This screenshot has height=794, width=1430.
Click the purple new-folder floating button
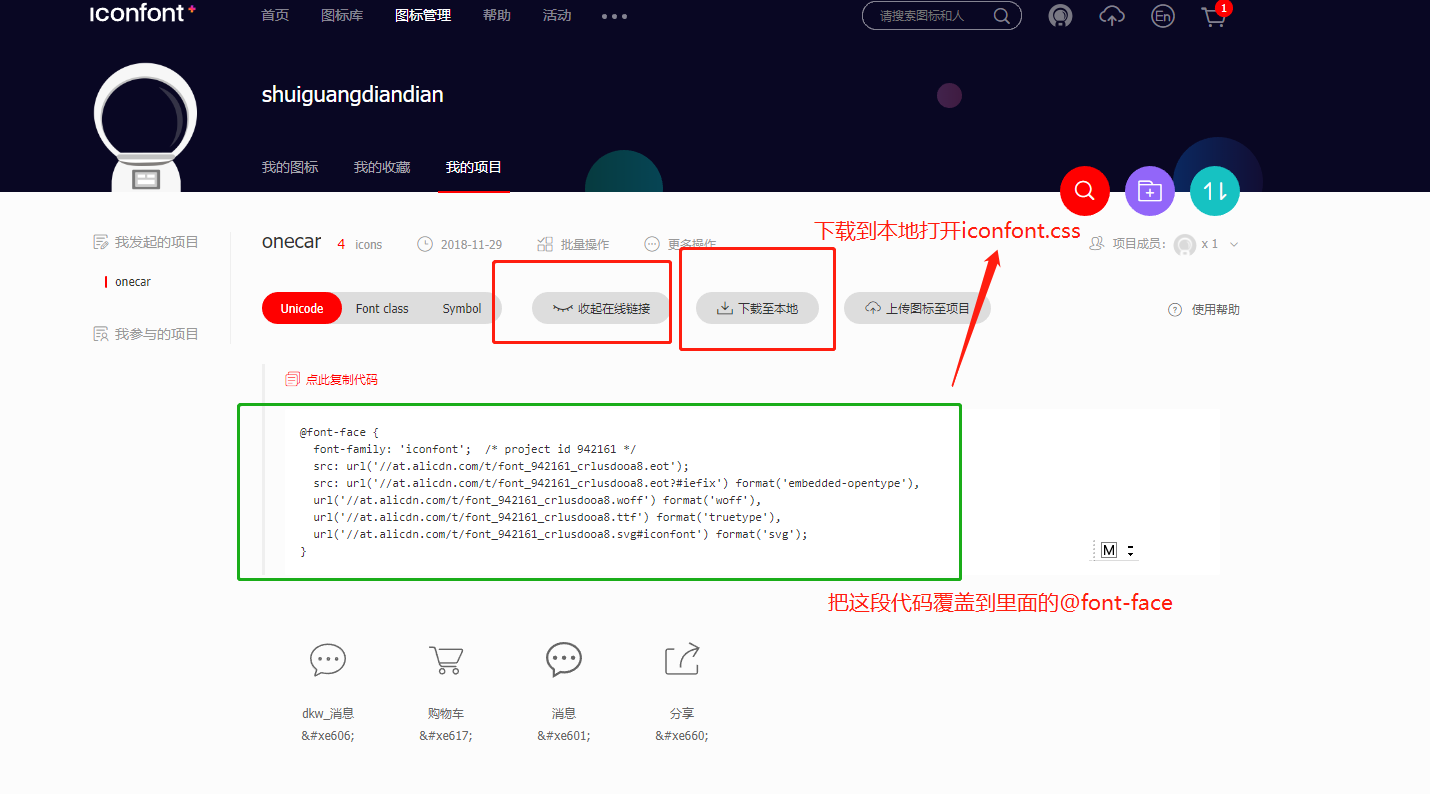point(1150,190)
